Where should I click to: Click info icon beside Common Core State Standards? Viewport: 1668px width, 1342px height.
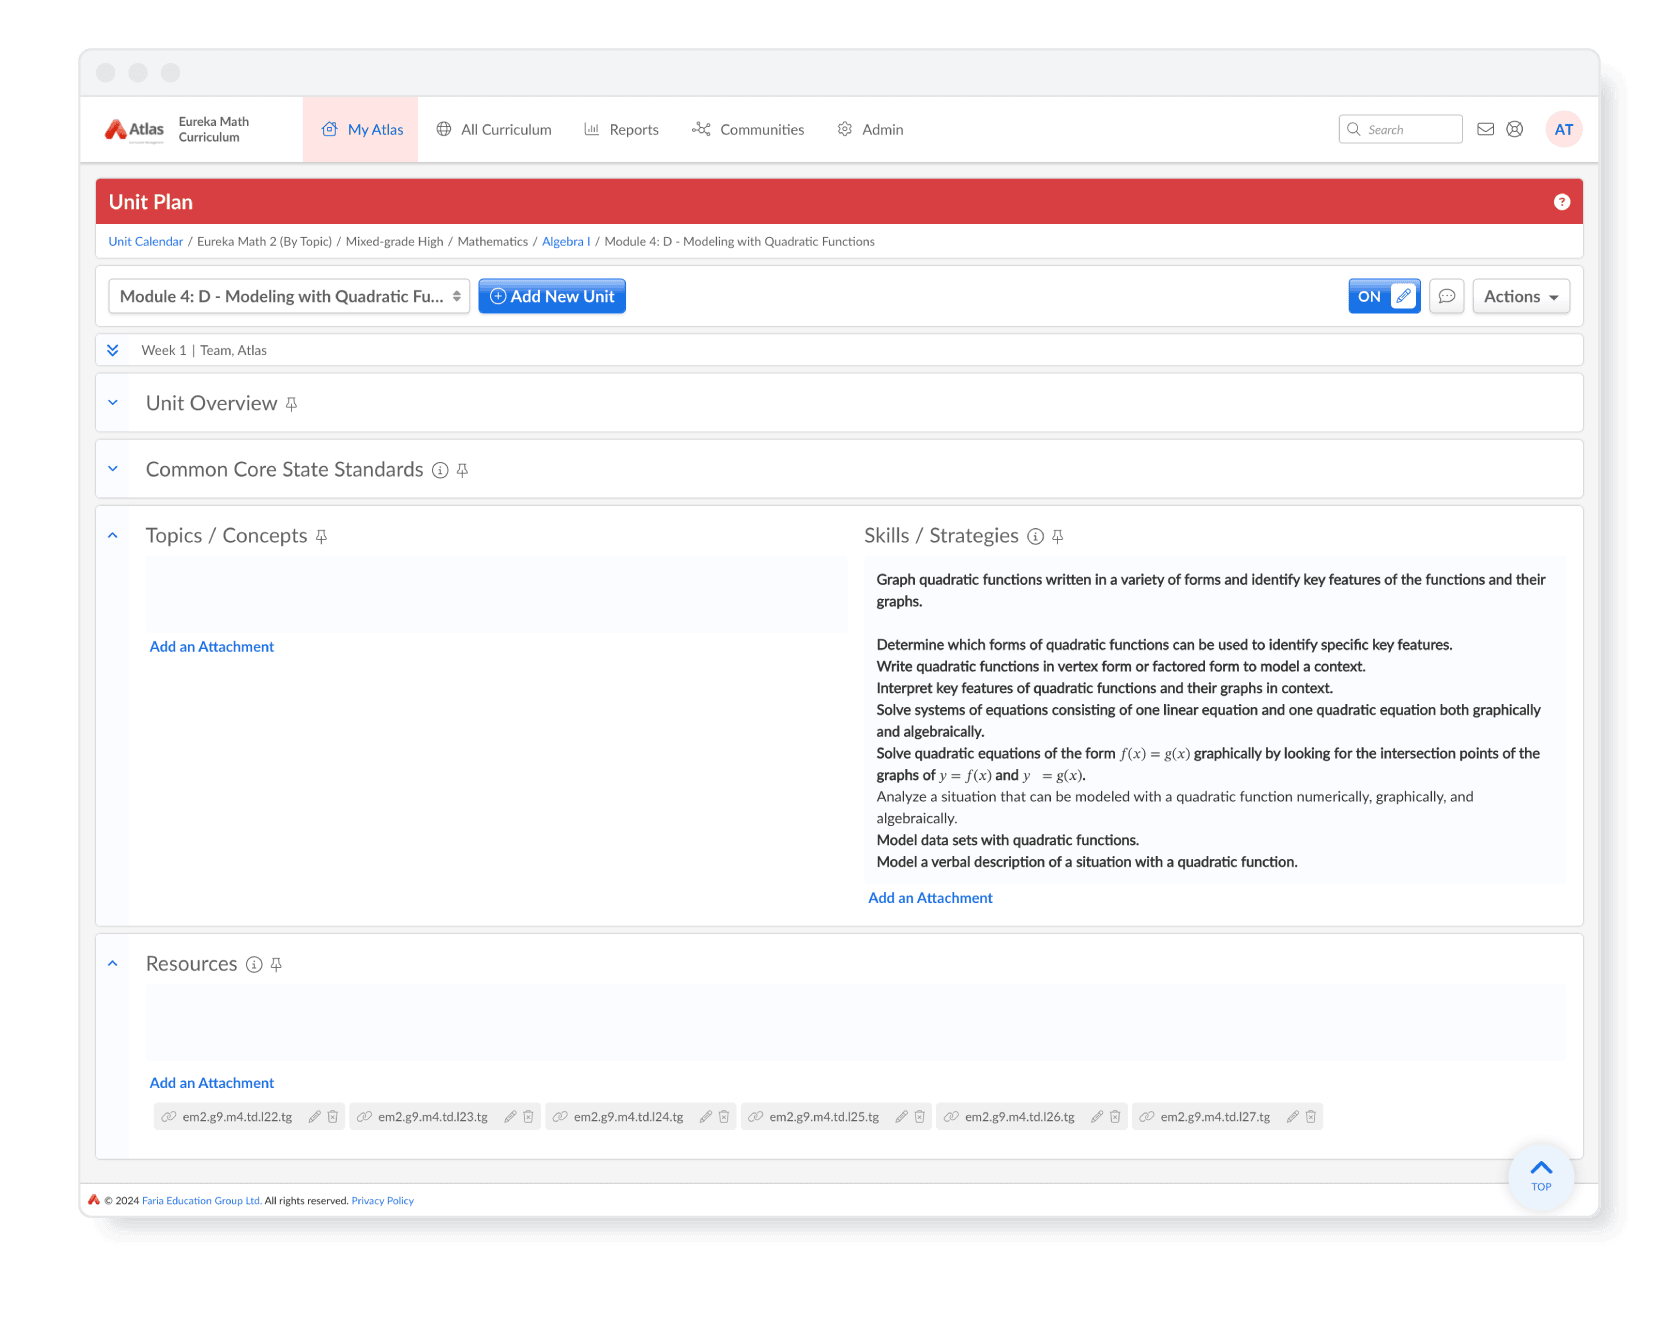[x=440, y=470]
